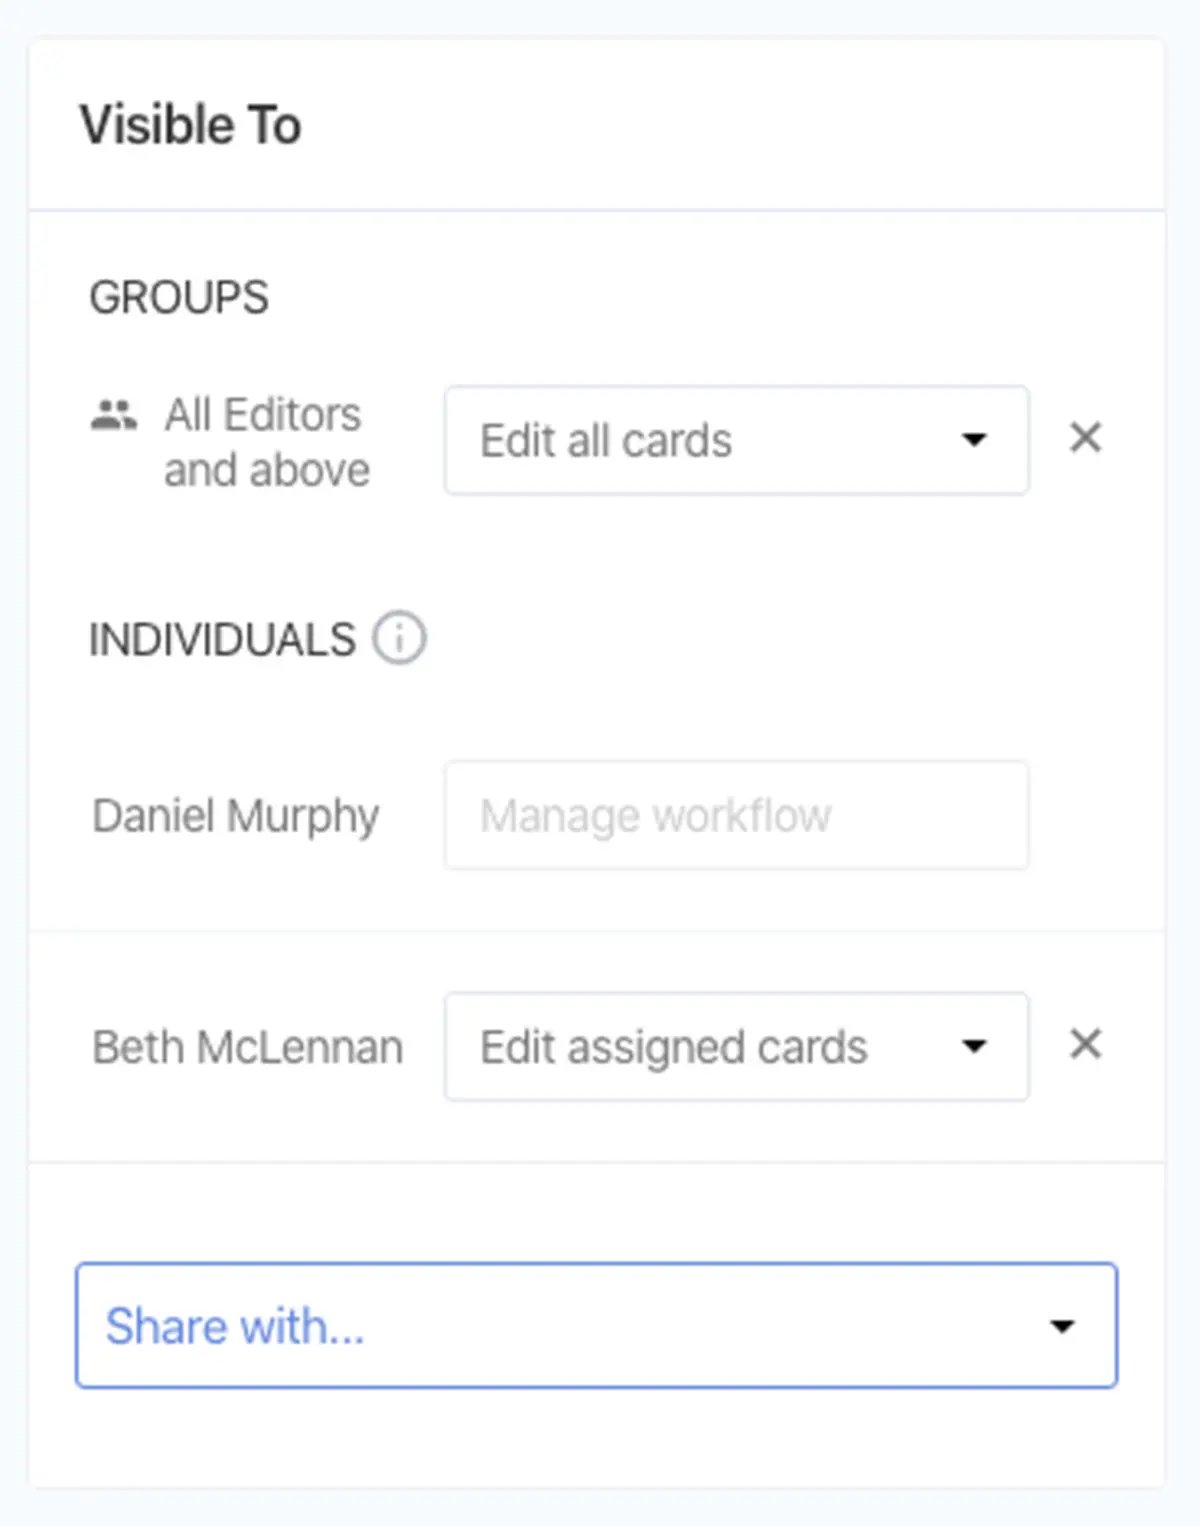Click the Edit all cards text
Viewport: 1200px width, 1526px height.
click(606, 441)
